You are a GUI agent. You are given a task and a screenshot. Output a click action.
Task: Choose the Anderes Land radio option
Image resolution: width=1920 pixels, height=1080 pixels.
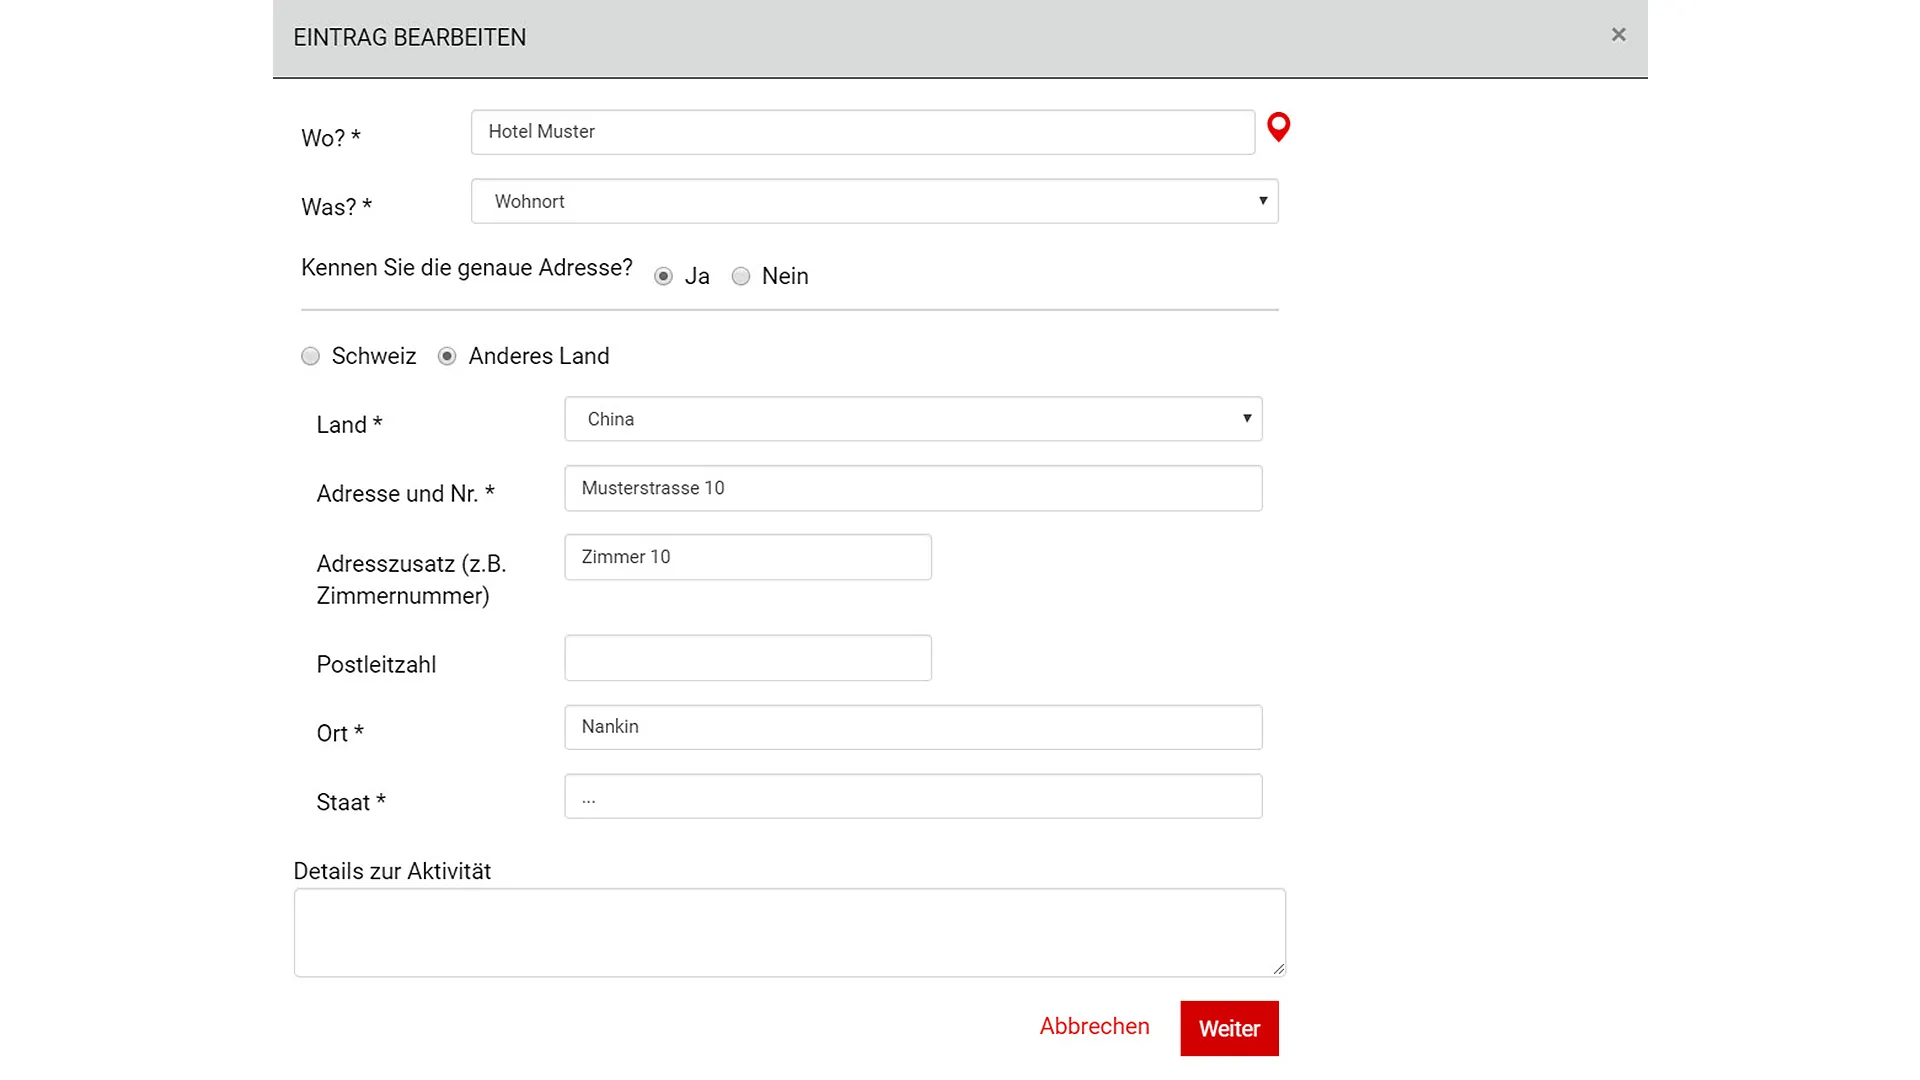tap(447, 356)
